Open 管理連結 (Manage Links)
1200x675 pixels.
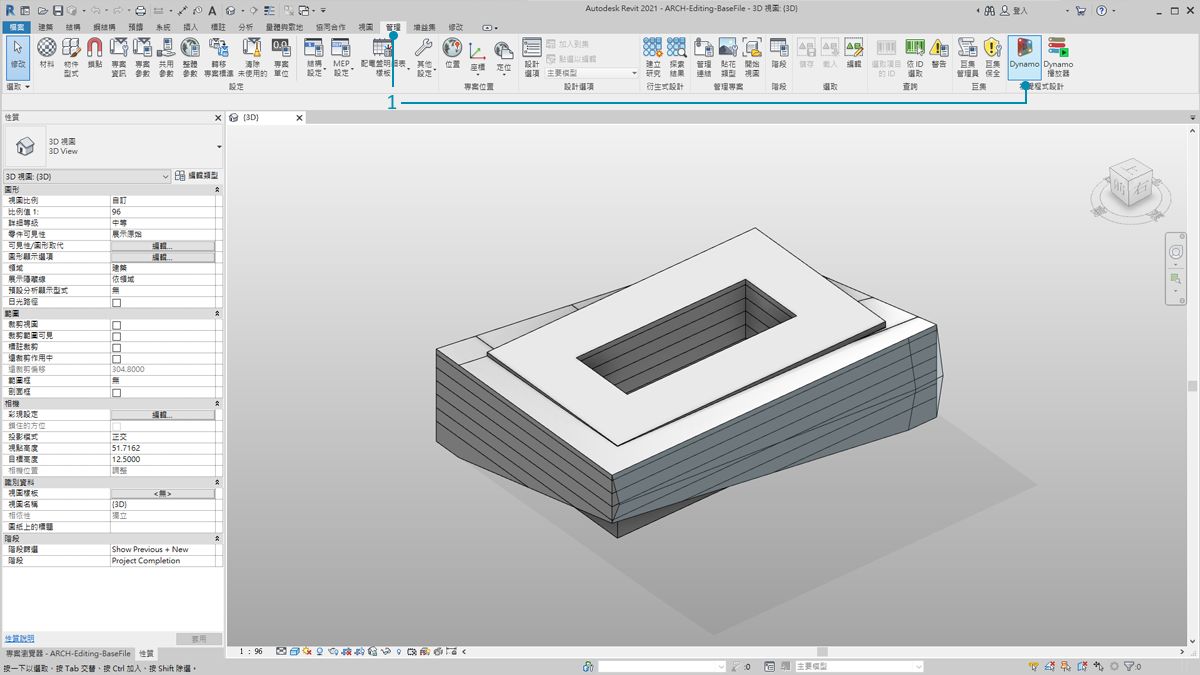[x=704, y=57]
